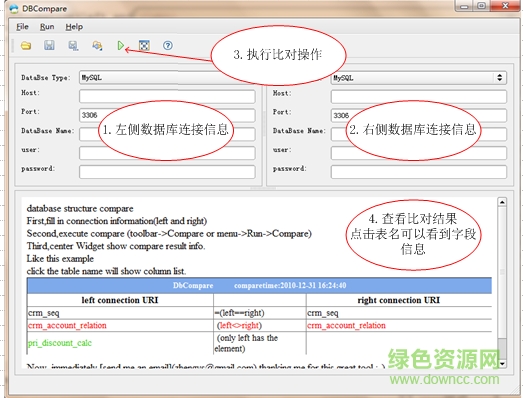Click the green pri_discount_calc table name
The width and height of the screenshot is (523, 398).
pyautogui.click(x=59, y=343)
